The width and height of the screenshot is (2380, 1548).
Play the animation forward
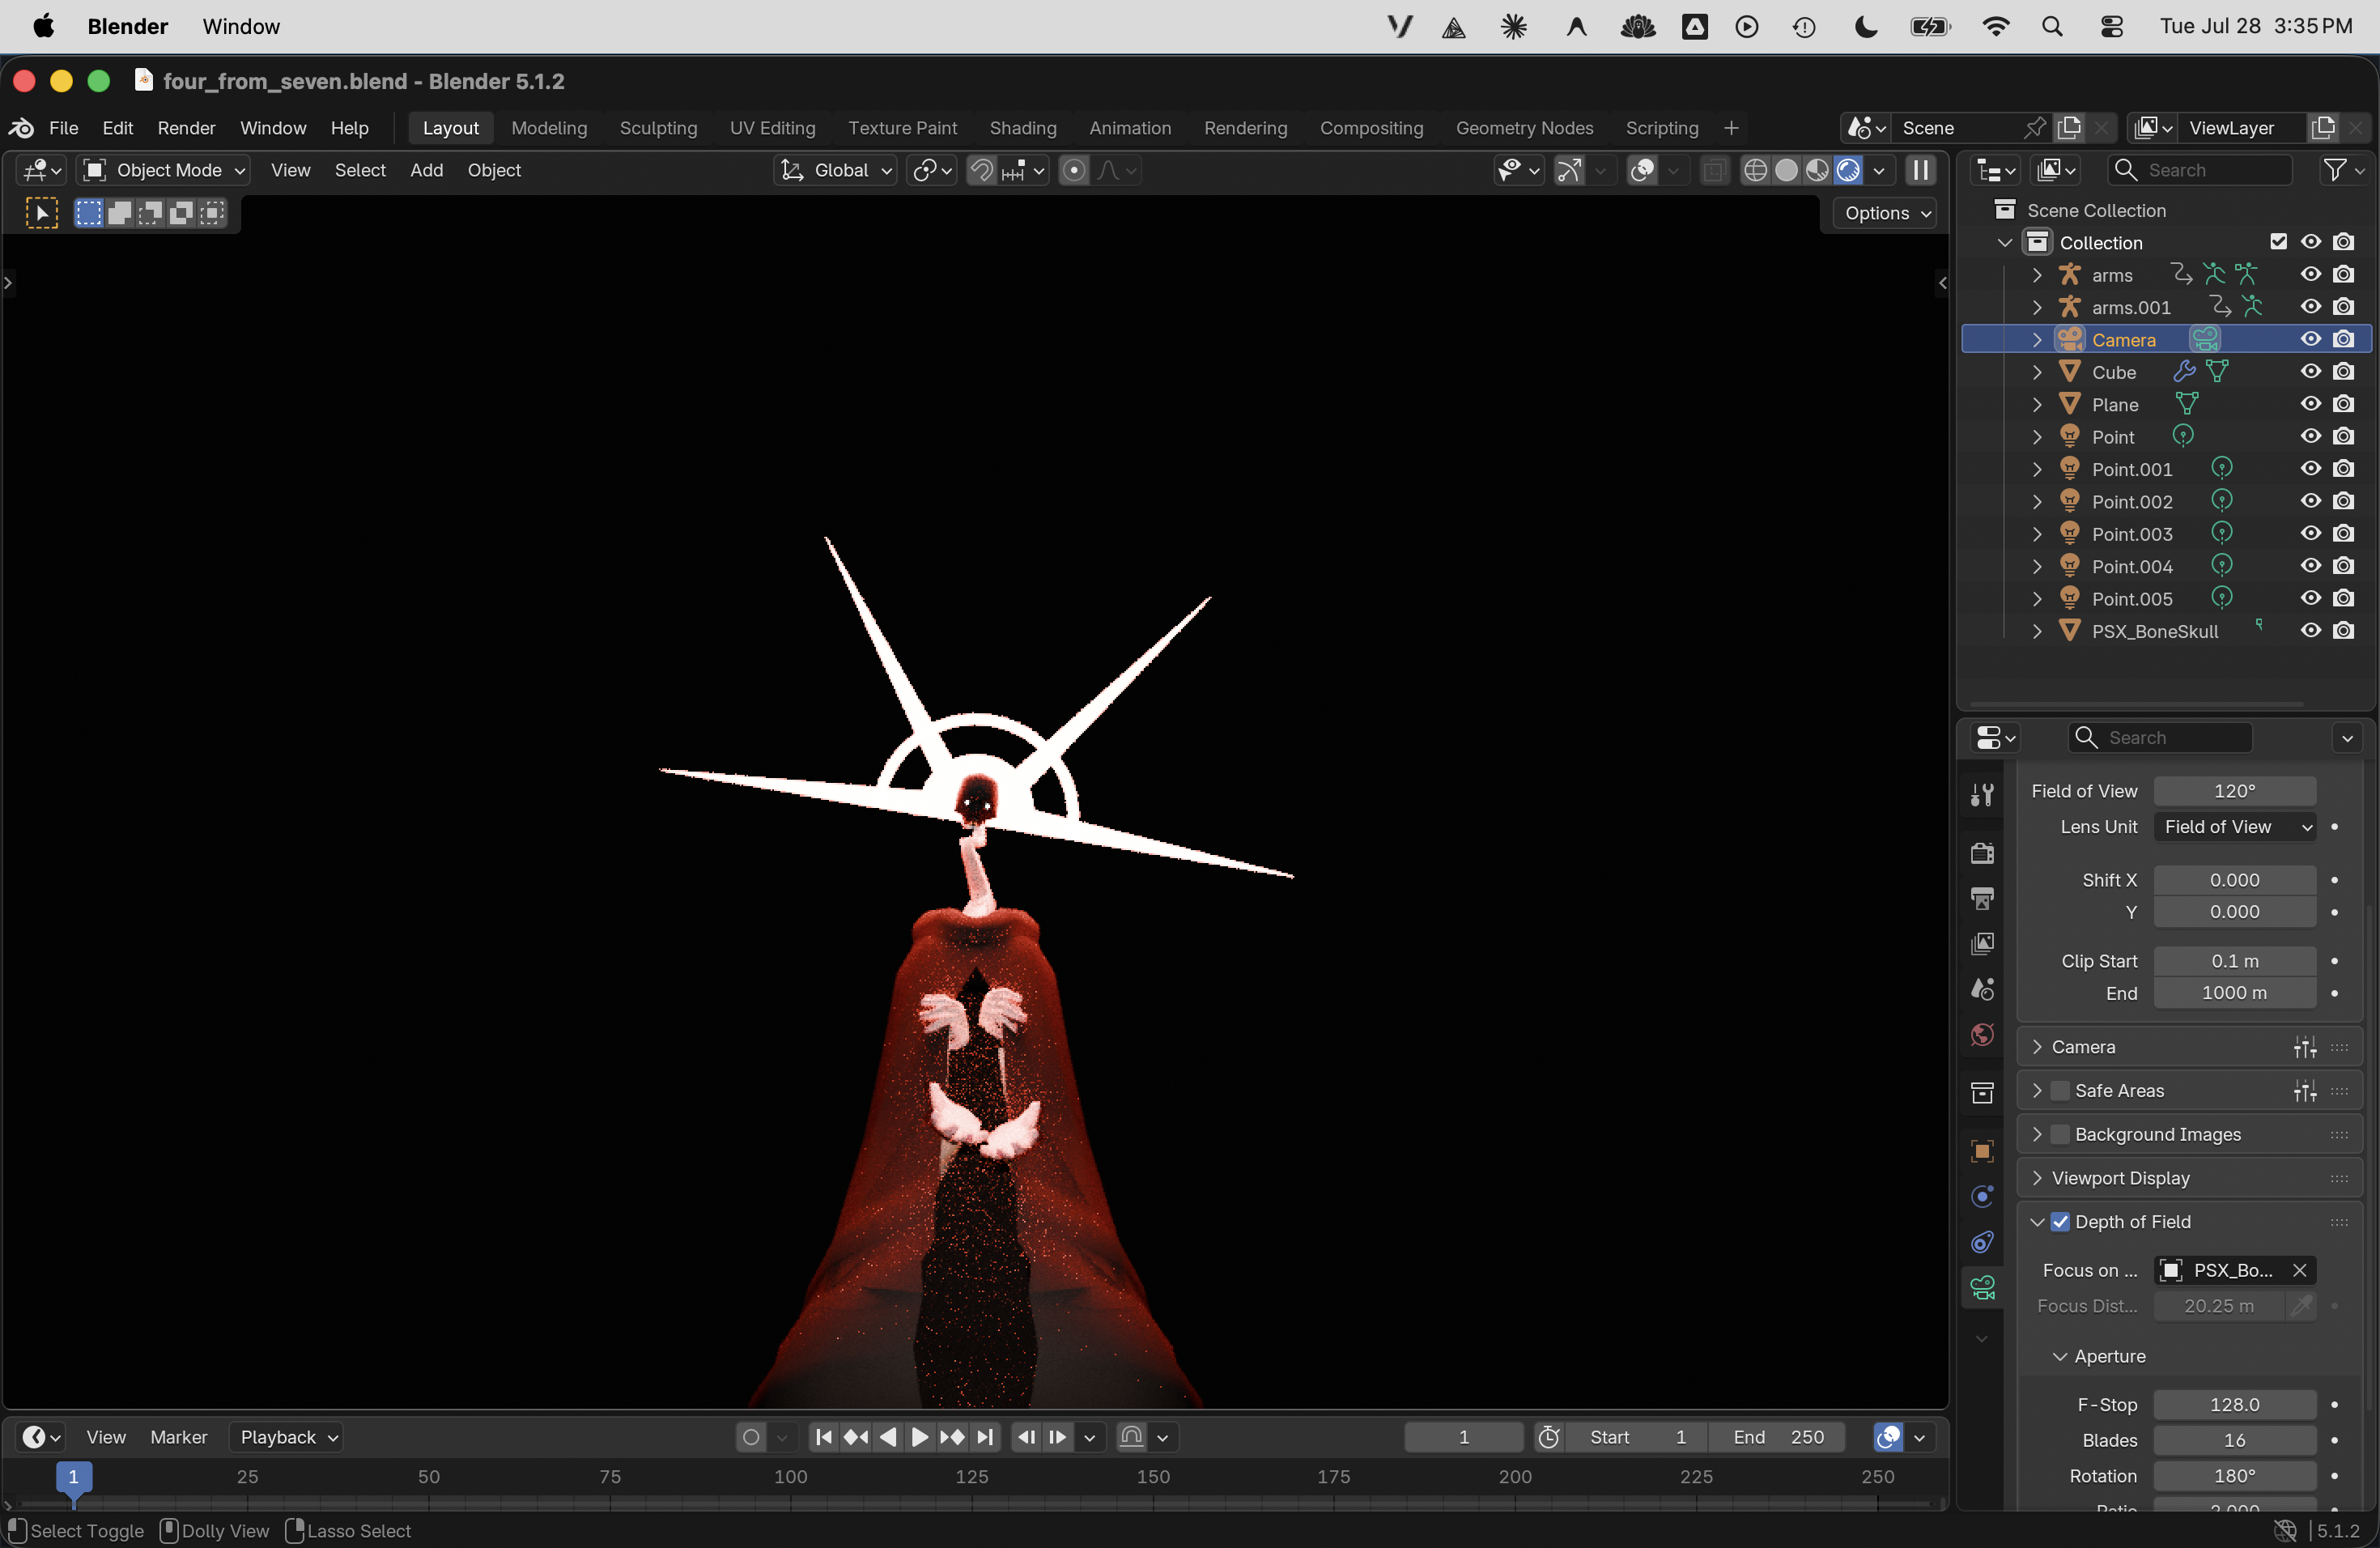coord(920,1437)
